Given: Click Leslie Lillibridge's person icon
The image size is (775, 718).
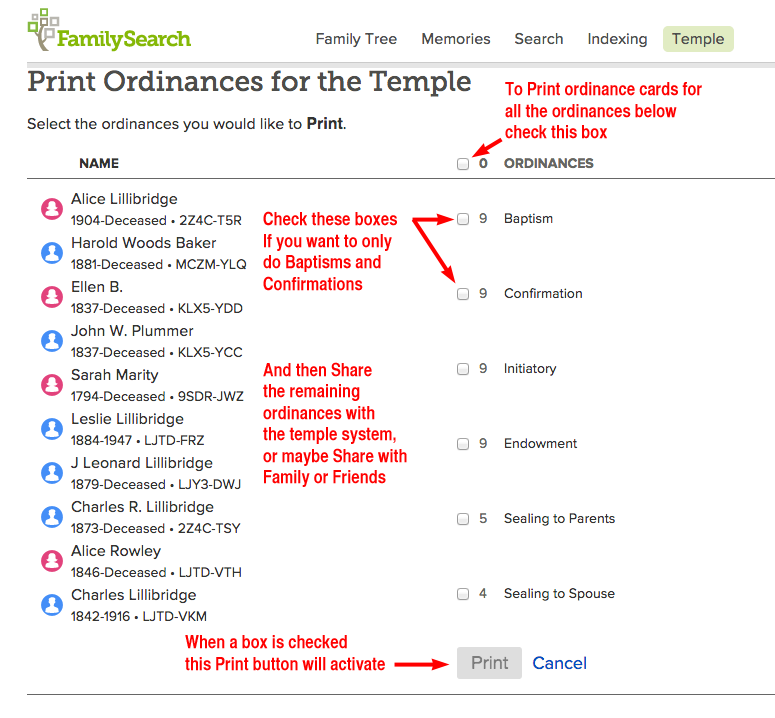Looking at the screenshot, I should 52,429.
